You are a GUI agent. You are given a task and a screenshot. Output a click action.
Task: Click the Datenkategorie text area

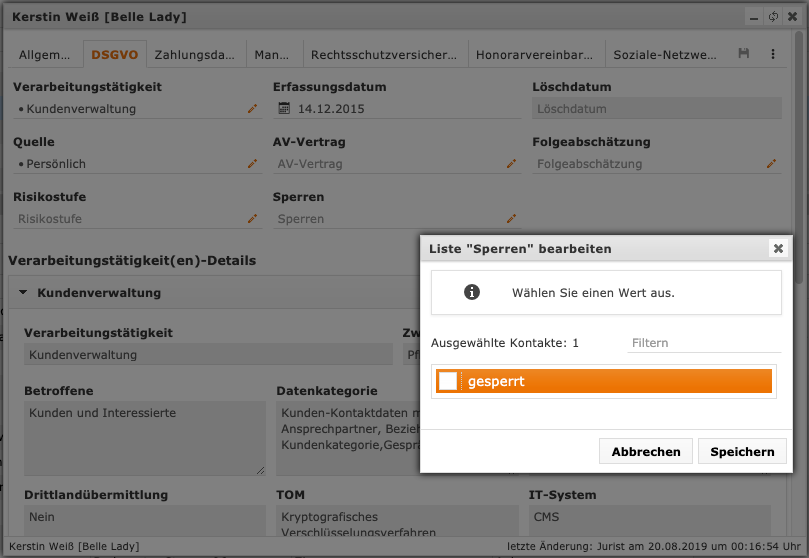[x=348, y=438]
